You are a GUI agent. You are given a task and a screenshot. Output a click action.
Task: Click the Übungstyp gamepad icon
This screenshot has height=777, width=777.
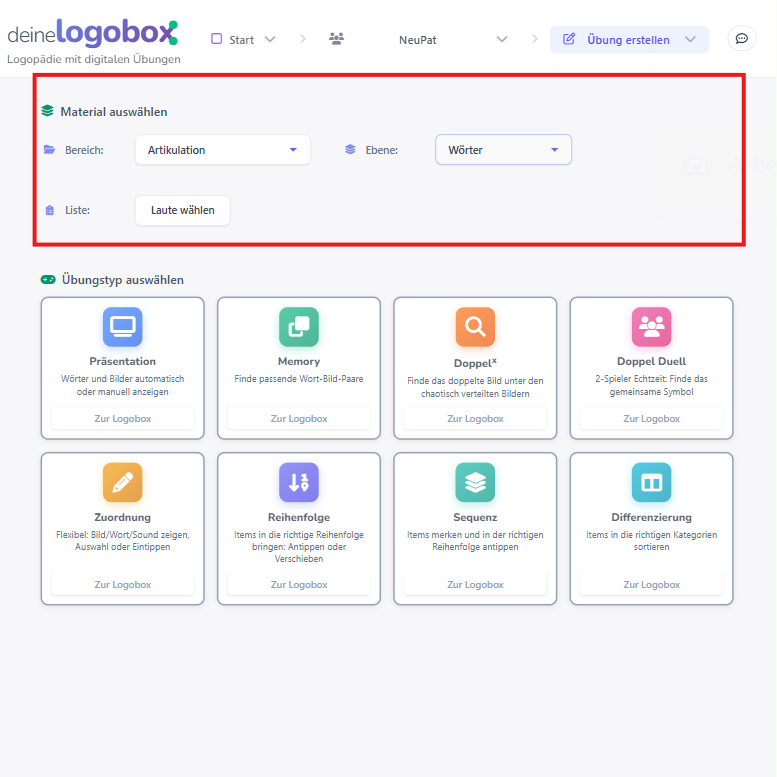point(48,279)
